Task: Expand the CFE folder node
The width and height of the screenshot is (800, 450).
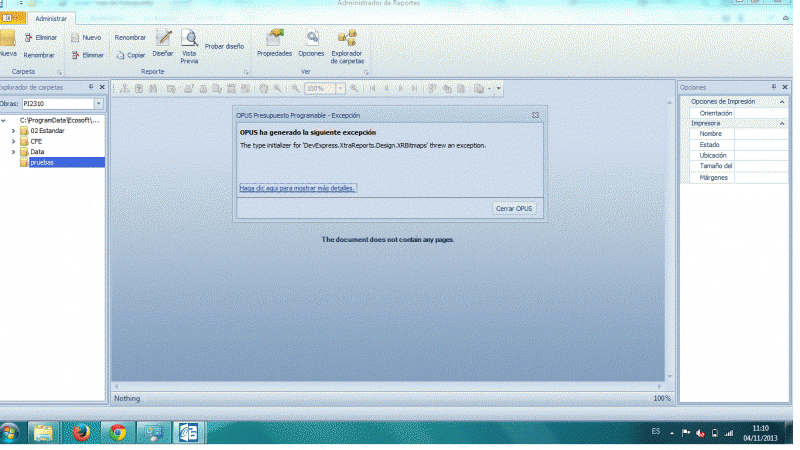Action: pyautogui.click(x=13, y=141)
